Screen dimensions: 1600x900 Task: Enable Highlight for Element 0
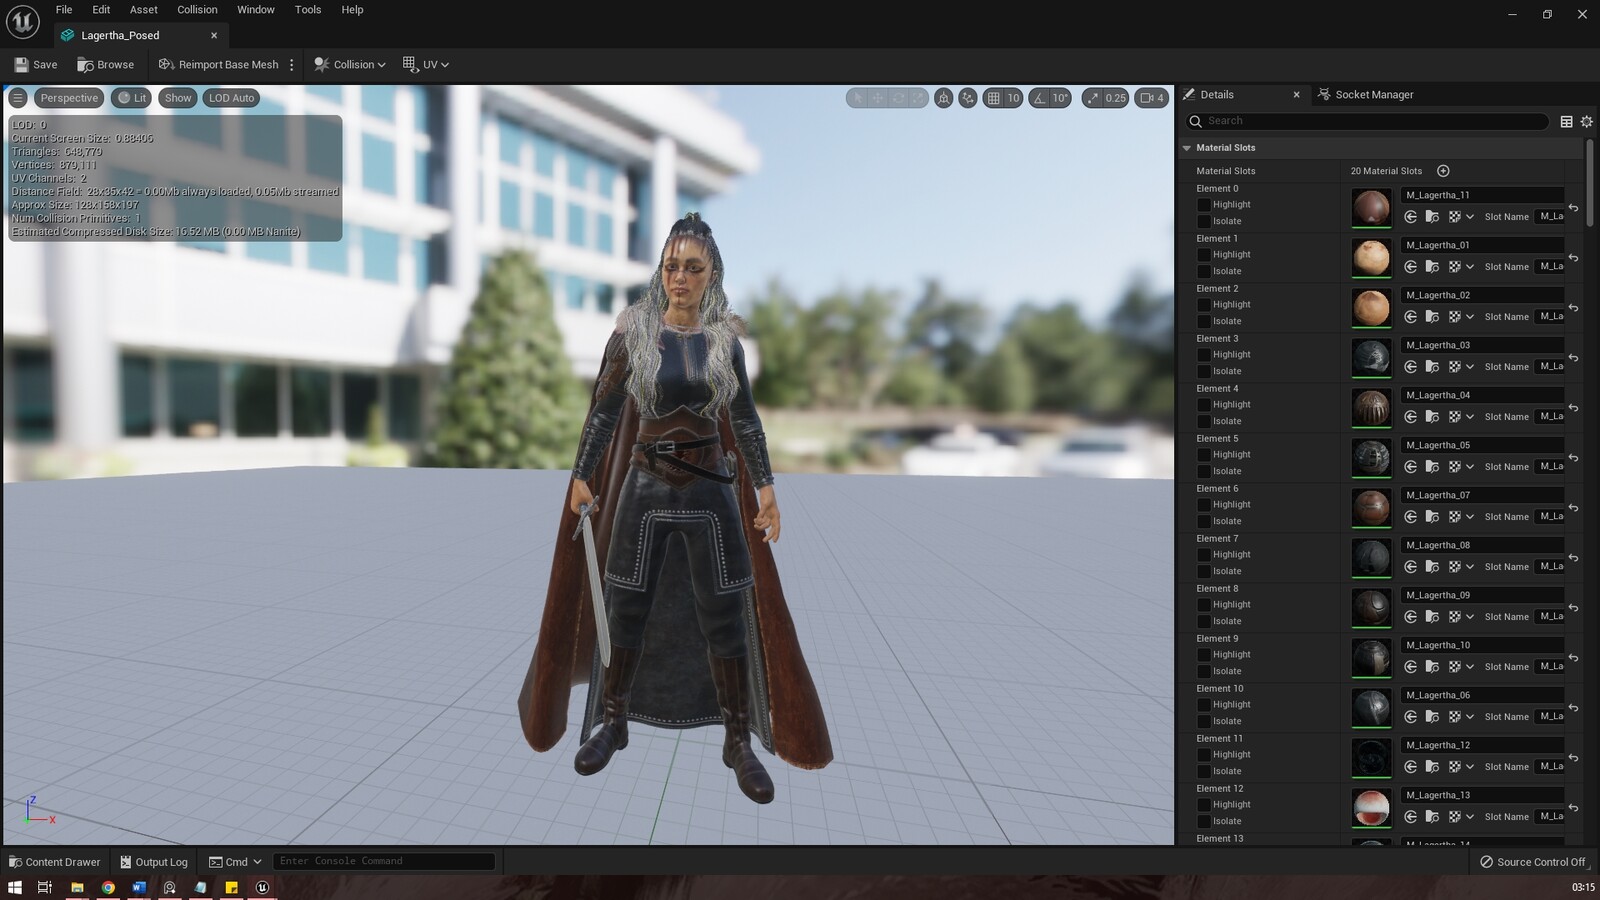click(x=1204, y=205)
